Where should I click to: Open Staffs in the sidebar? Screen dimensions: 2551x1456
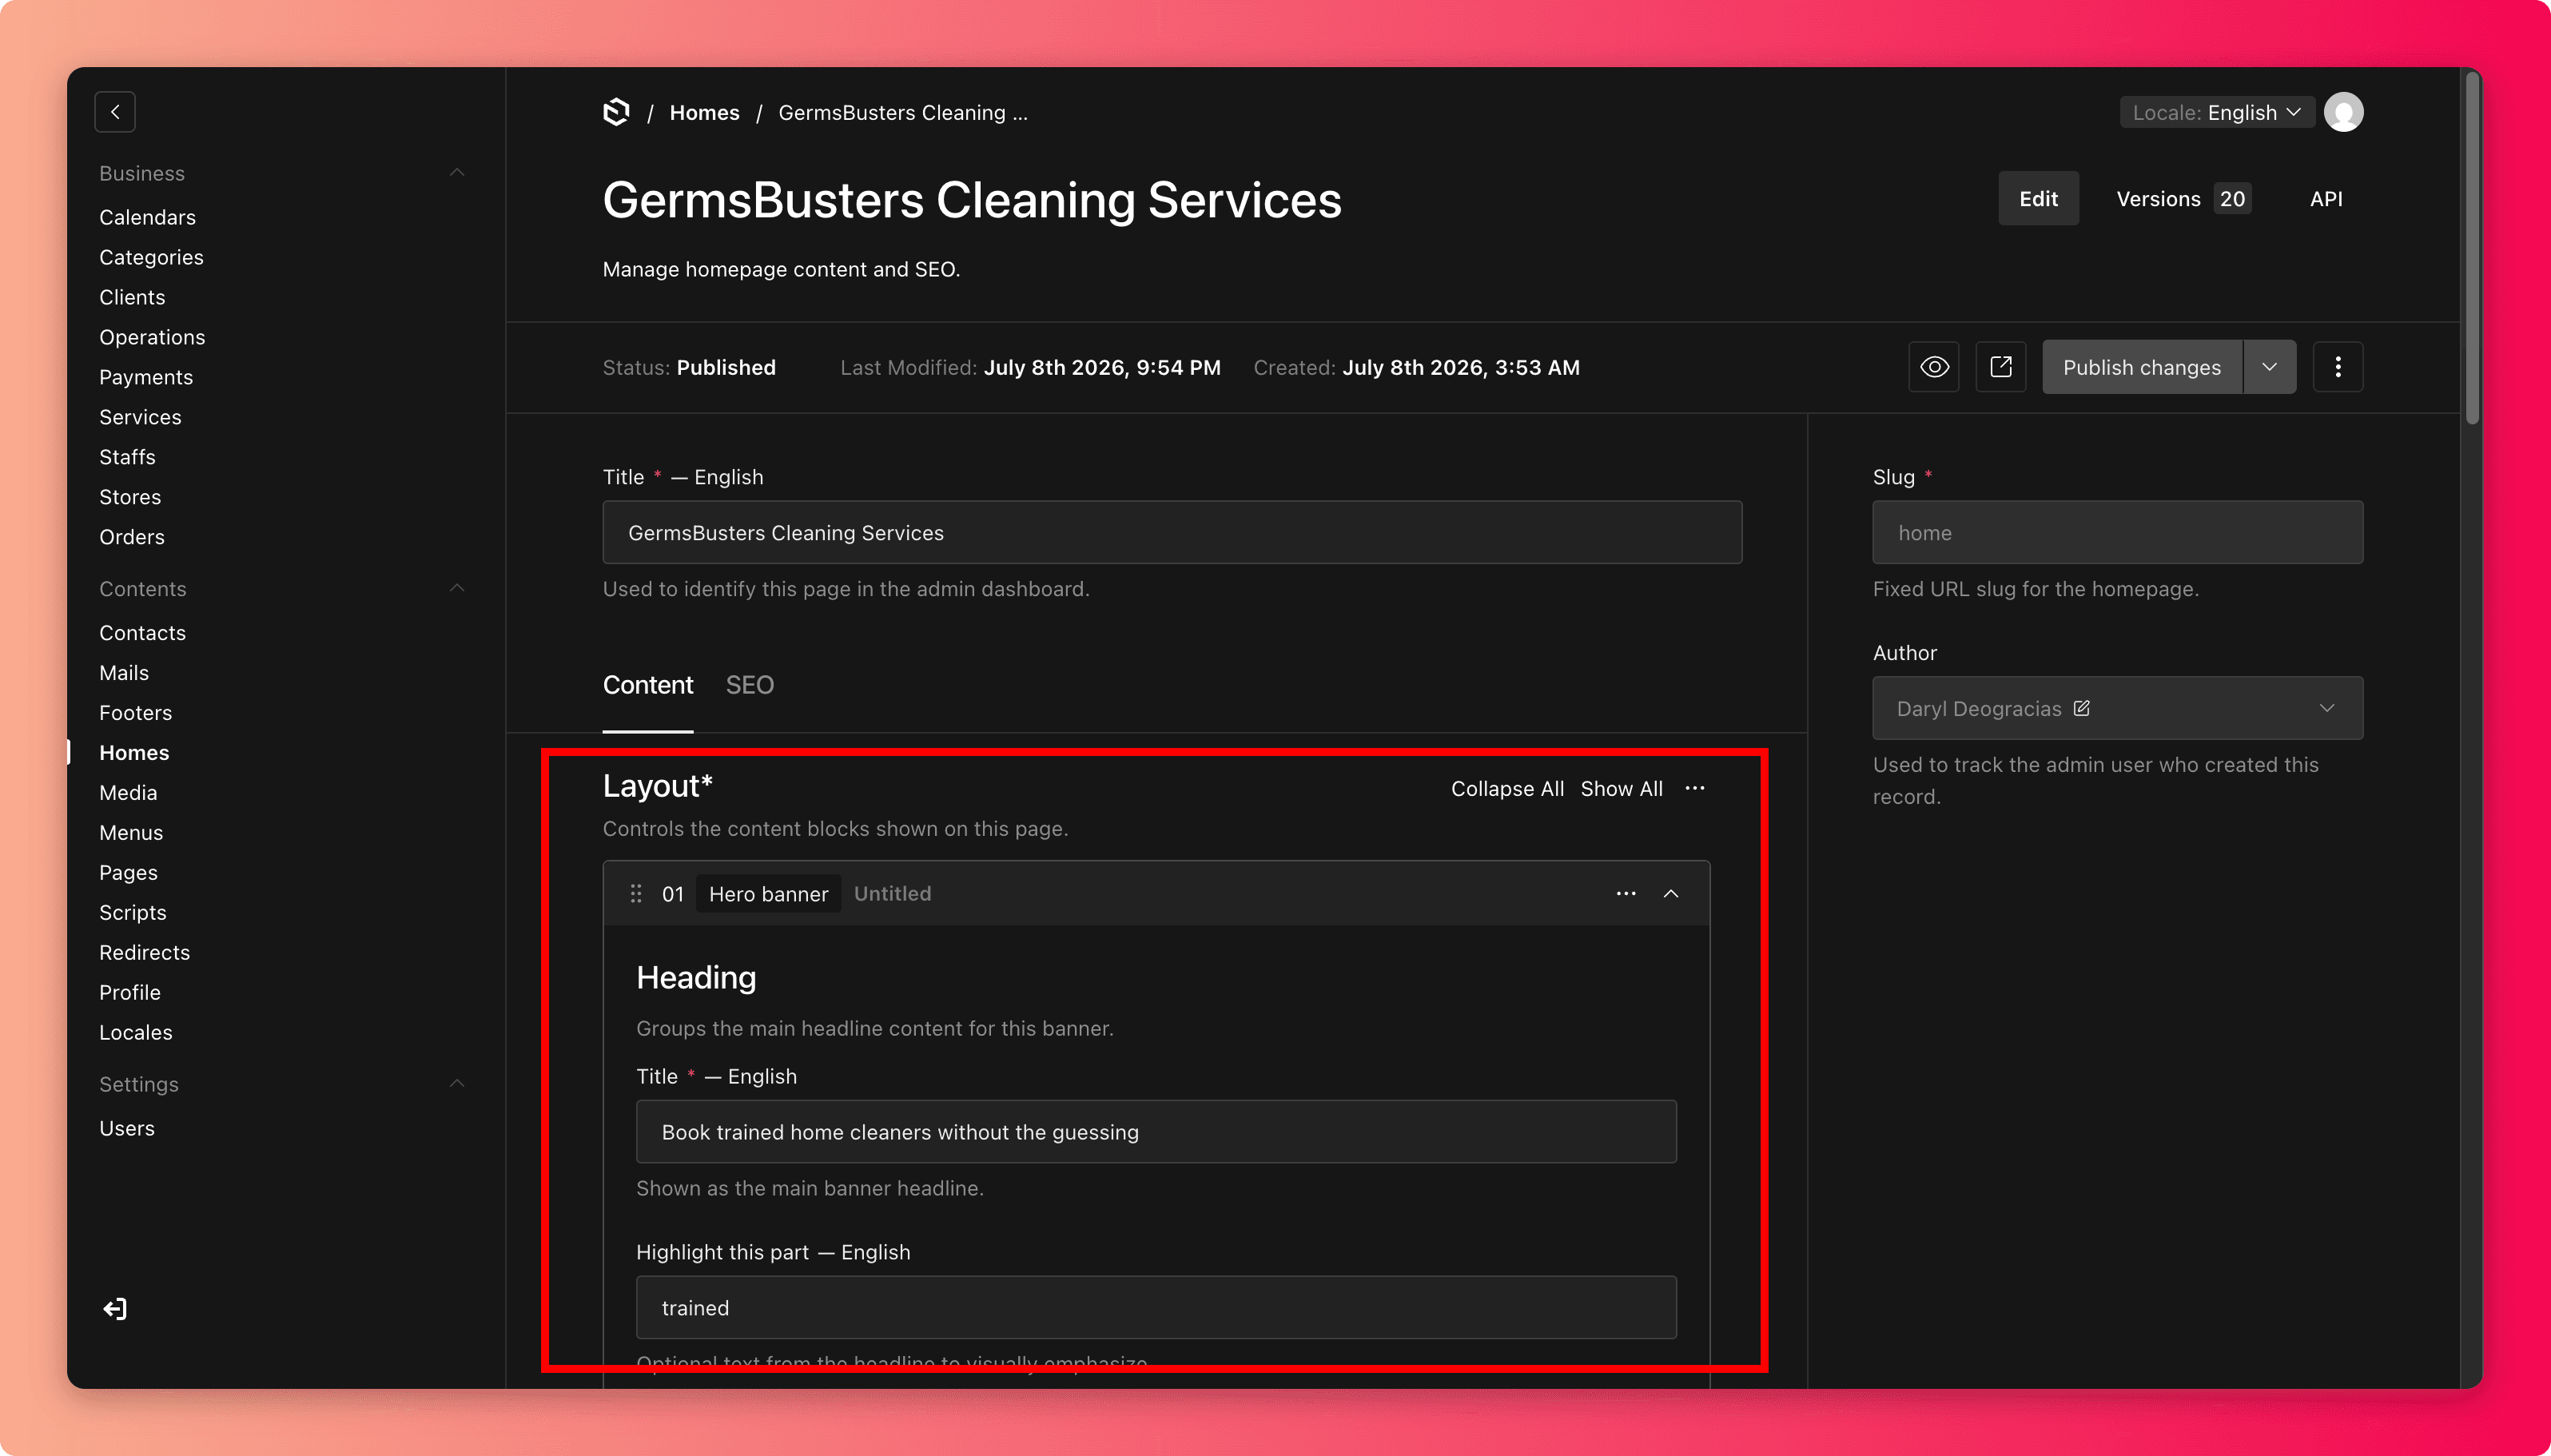pyautogui.click(x=128, y=457)
